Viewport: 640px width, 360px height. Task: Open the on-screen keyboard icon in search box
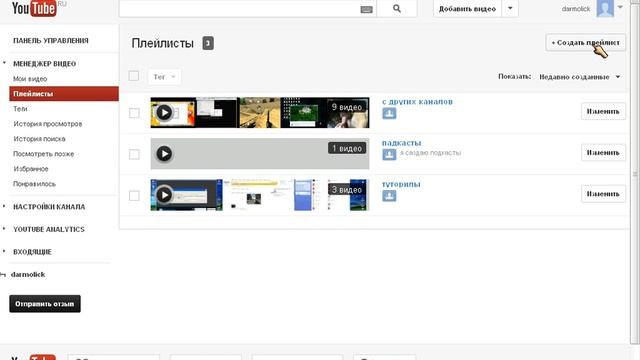366,9
